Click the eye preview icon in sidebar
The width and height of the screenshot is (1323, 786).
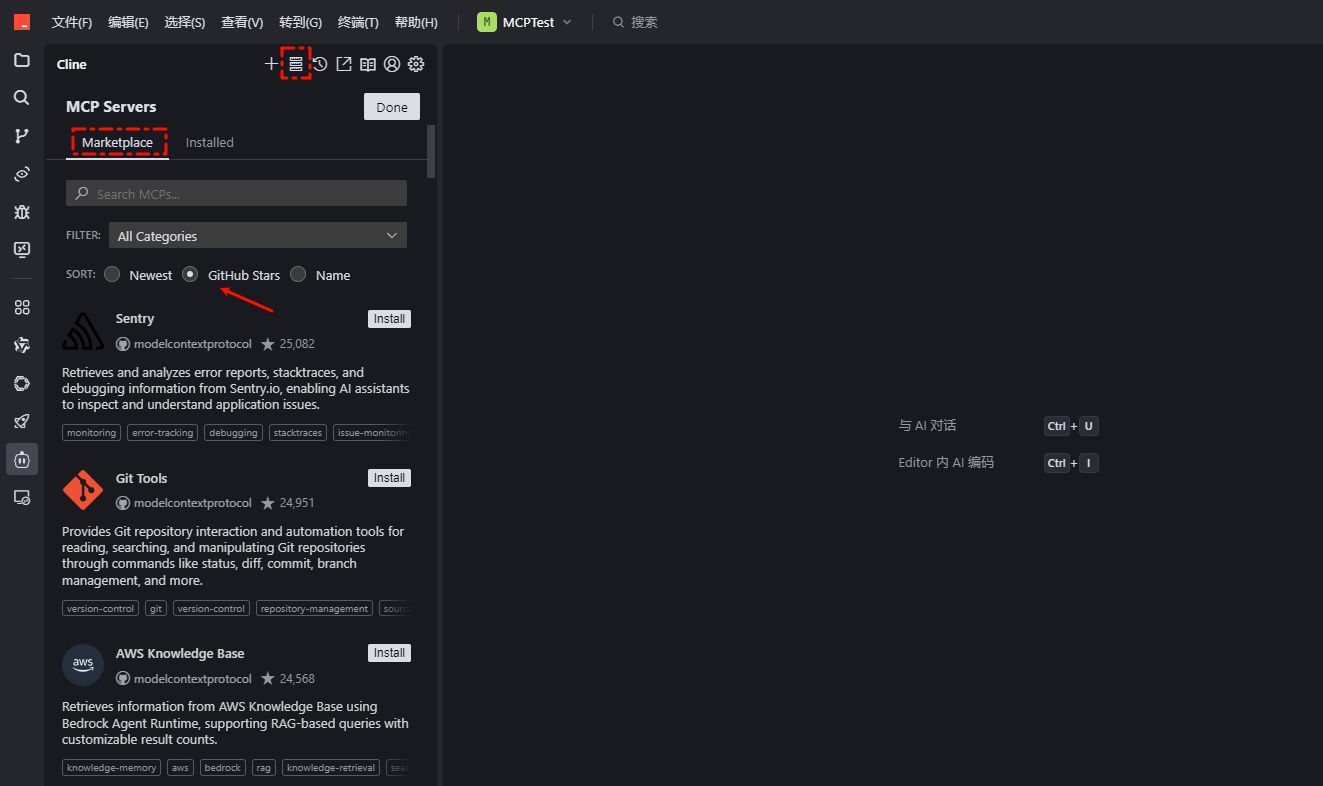22,174
